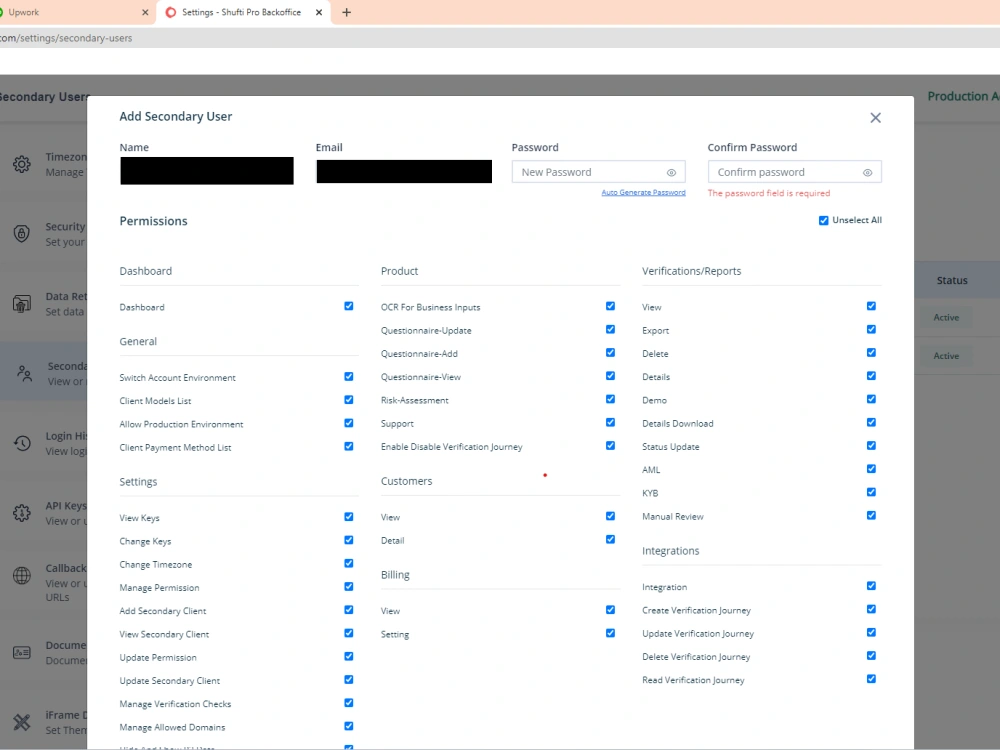This screenshot has height=750, width=1000.
Task: Uncheck Enable Disable Verification Journey checkbox
Action: 610,446
